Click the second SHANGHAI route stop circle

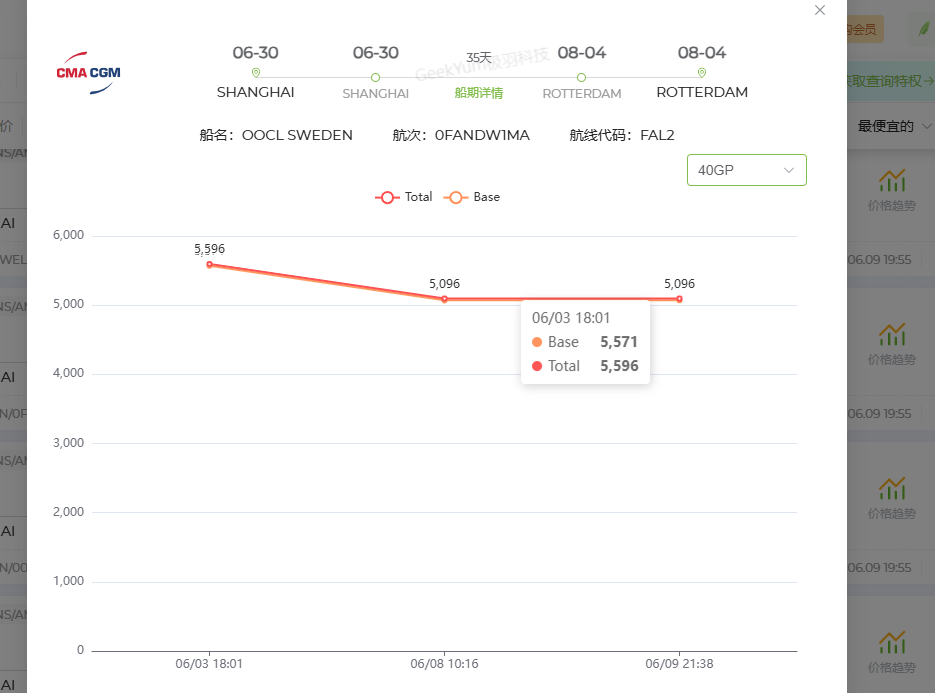click(x=375, y=78)
